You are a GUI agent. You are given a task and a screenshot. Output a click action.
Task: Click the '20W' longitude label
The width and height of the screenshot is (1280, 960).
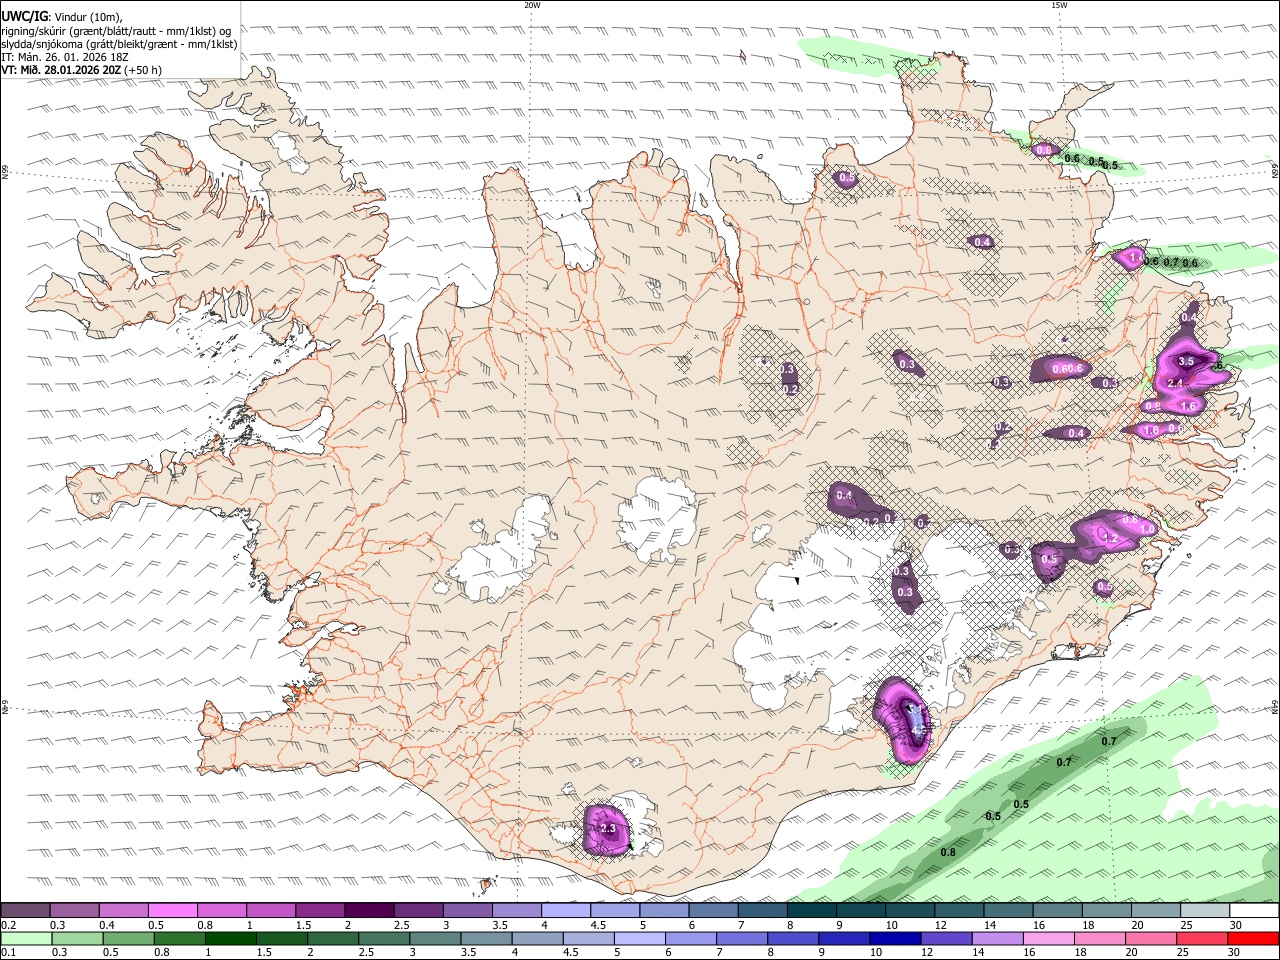[x=532, y=5]
